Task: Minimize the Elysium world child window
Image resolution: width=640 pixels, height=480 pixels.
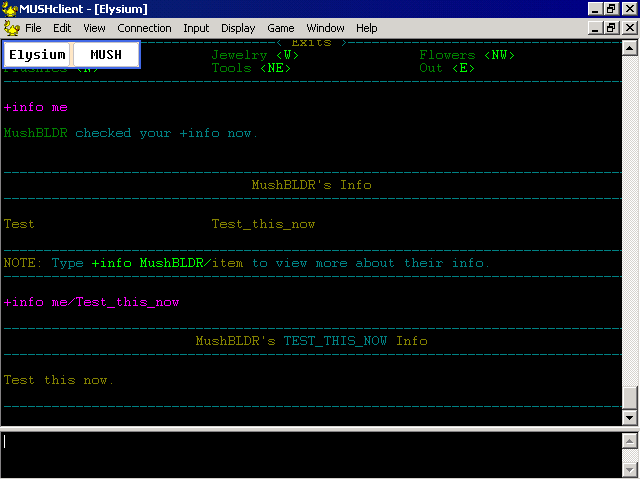Action: point(595,28)
